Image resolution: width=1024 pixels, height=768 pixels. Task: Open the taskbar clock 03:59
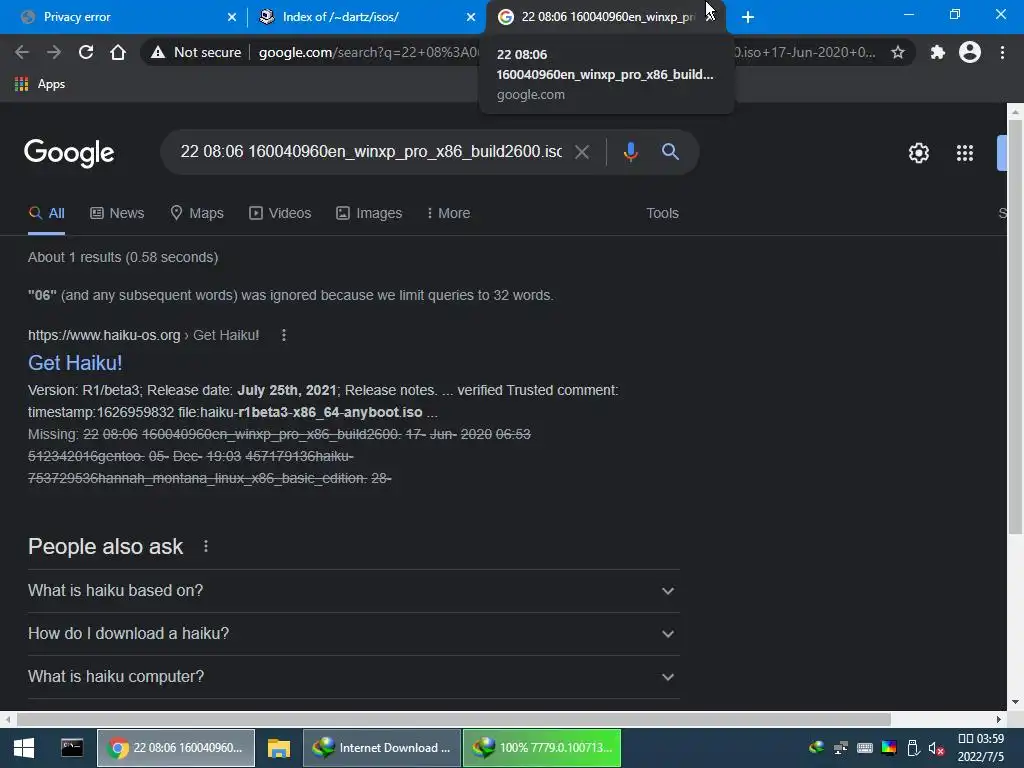click(981, 748)
